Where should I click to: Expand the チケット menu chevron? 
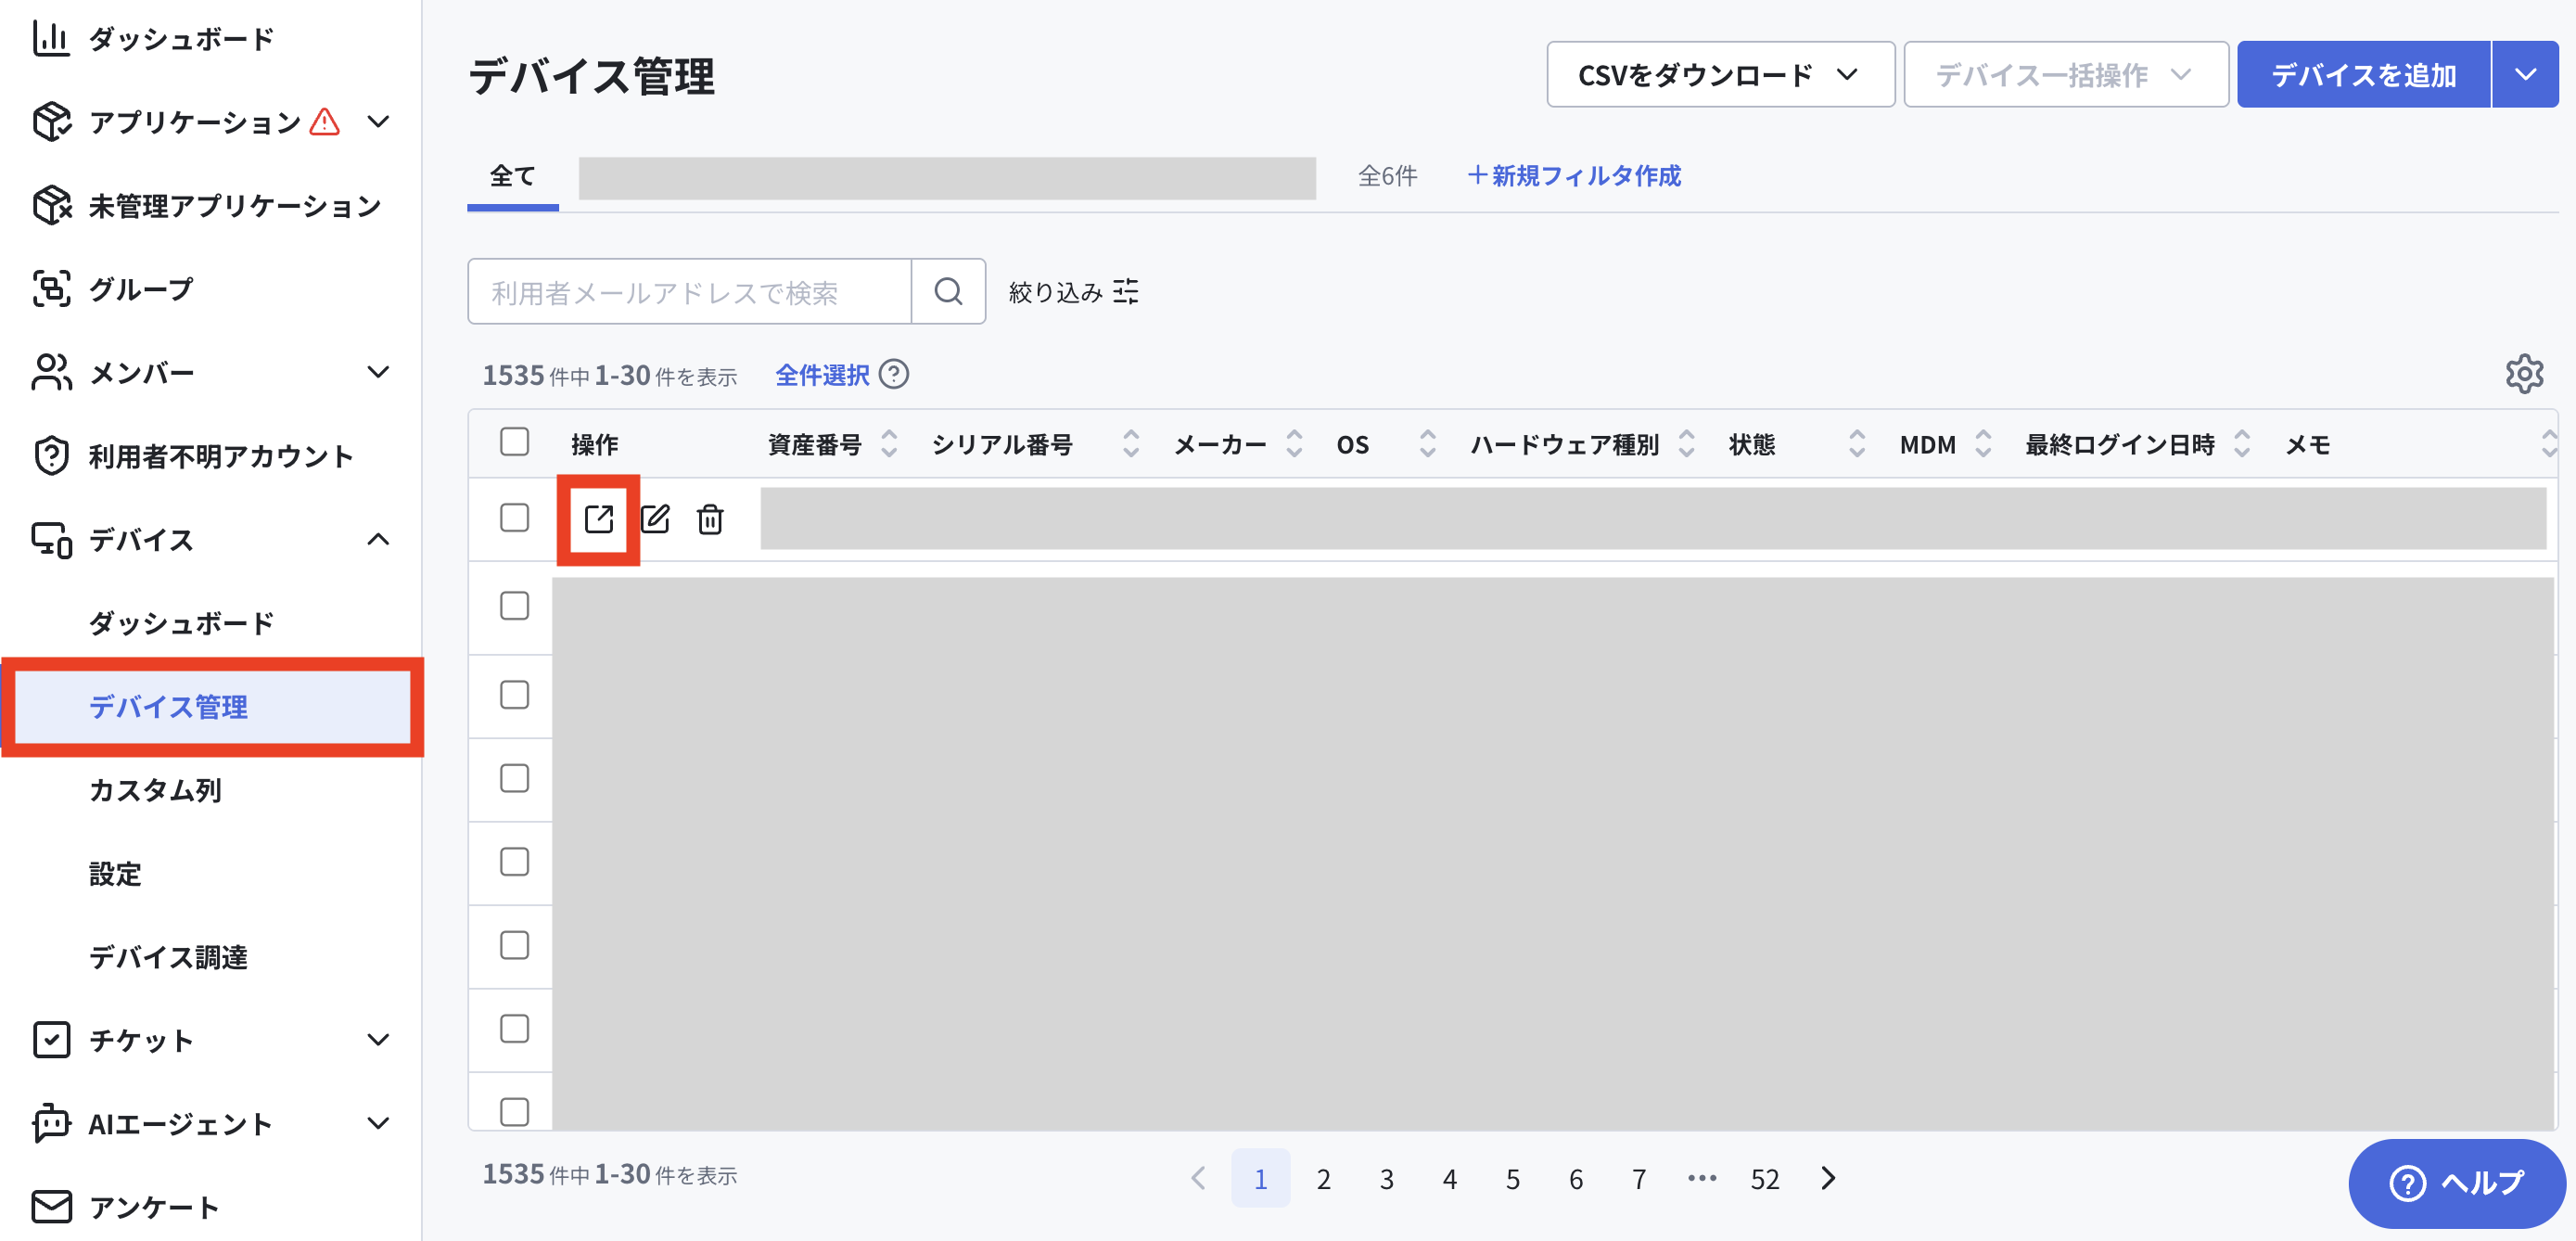[378, 1040]
